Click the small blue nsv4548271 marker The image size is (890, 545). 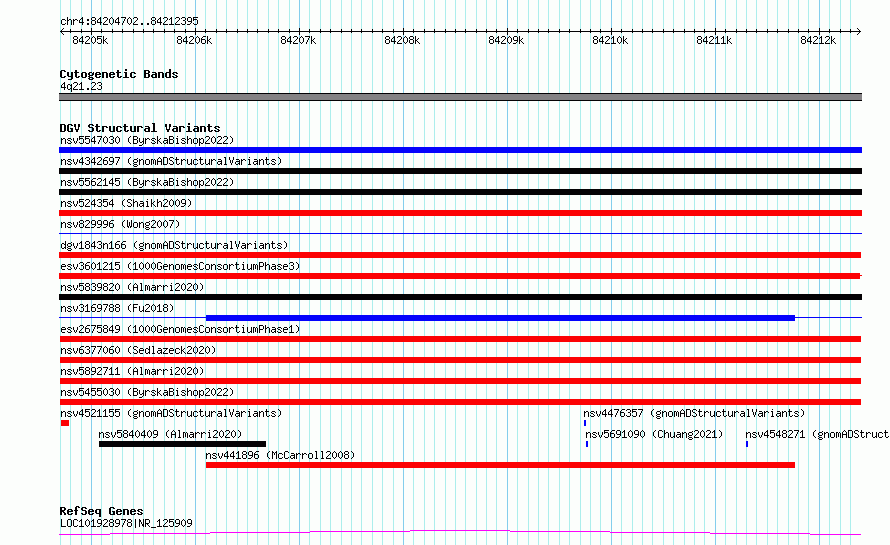tap(747, 444)
